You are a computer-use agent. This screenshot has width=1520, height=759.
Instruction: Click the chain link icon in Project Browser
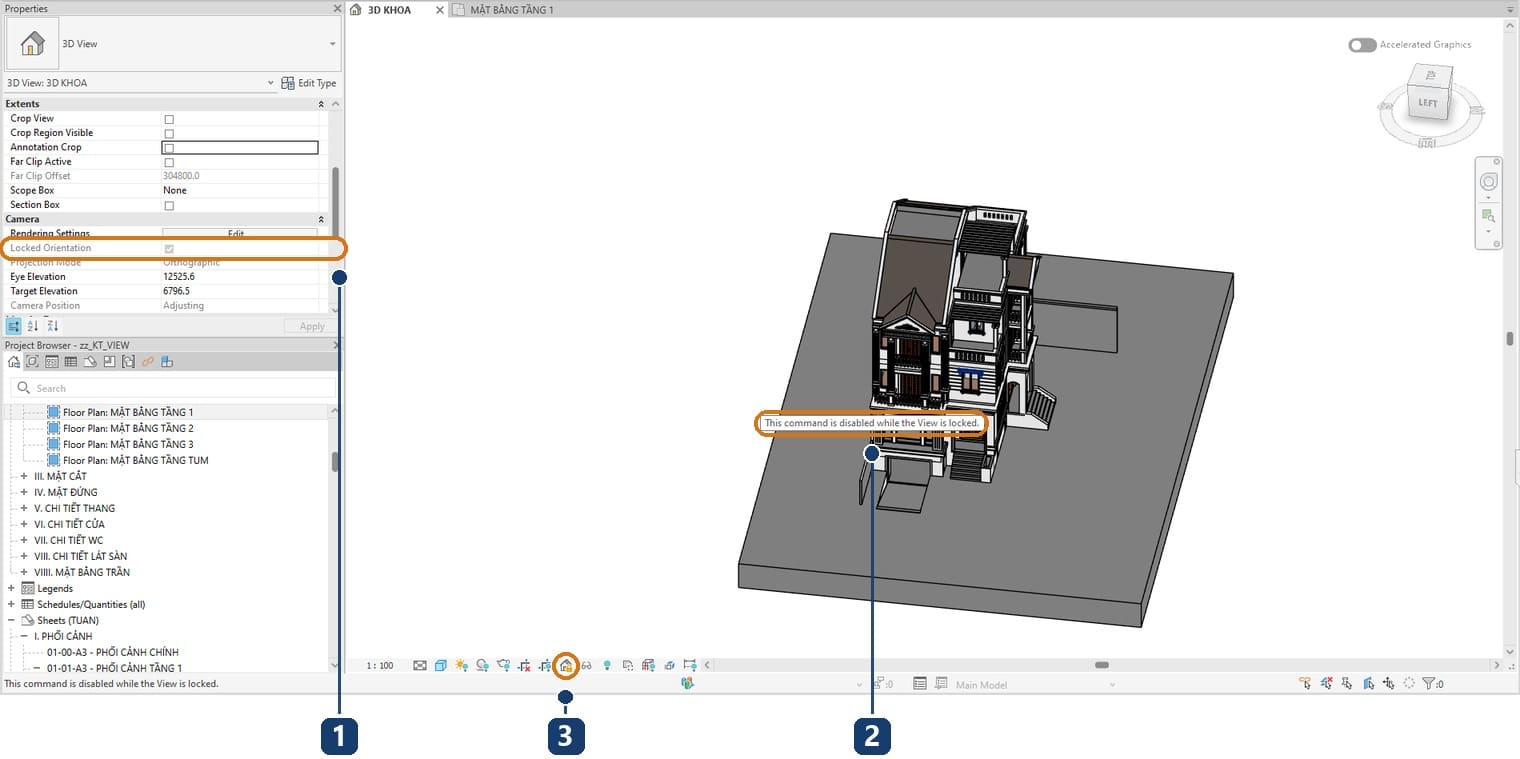148,362
